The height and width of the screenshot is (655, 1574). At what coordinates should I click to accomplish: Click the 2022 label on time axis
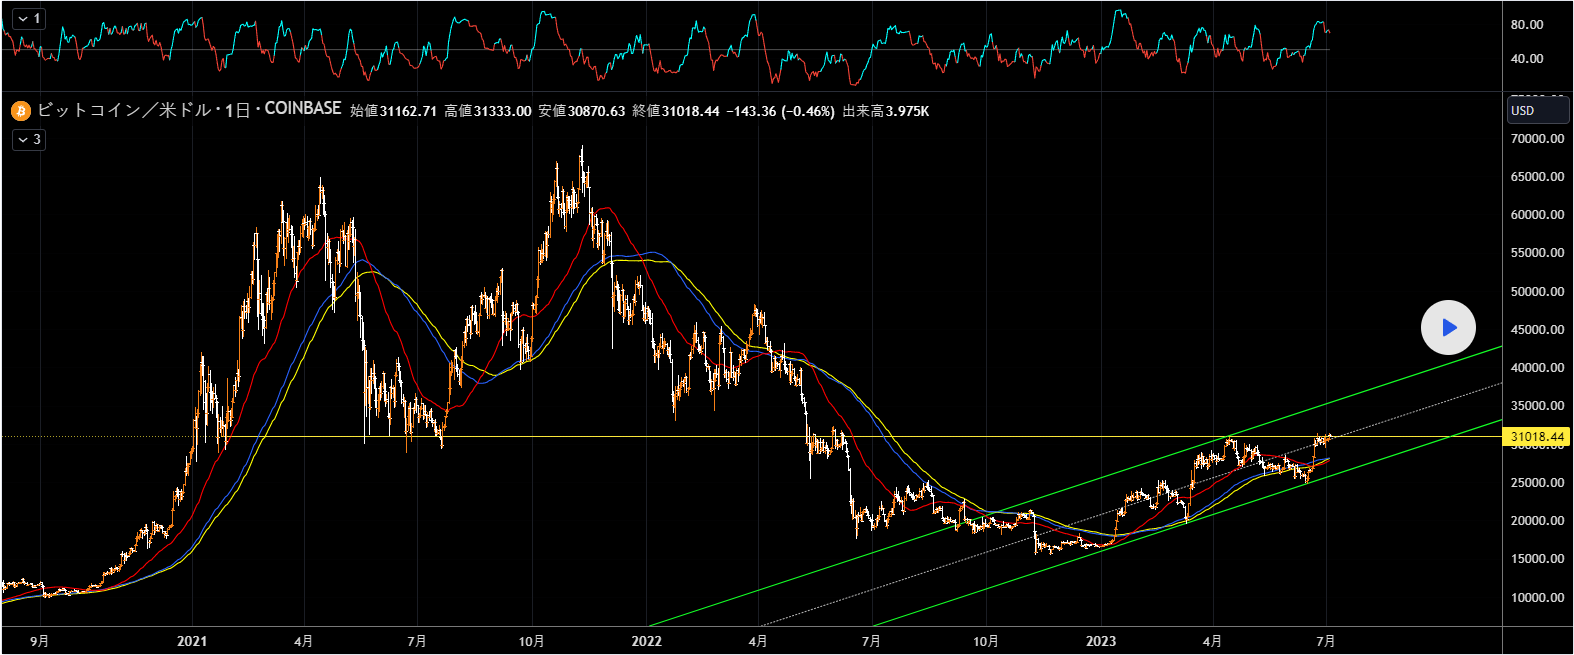(x=647, y=641)
